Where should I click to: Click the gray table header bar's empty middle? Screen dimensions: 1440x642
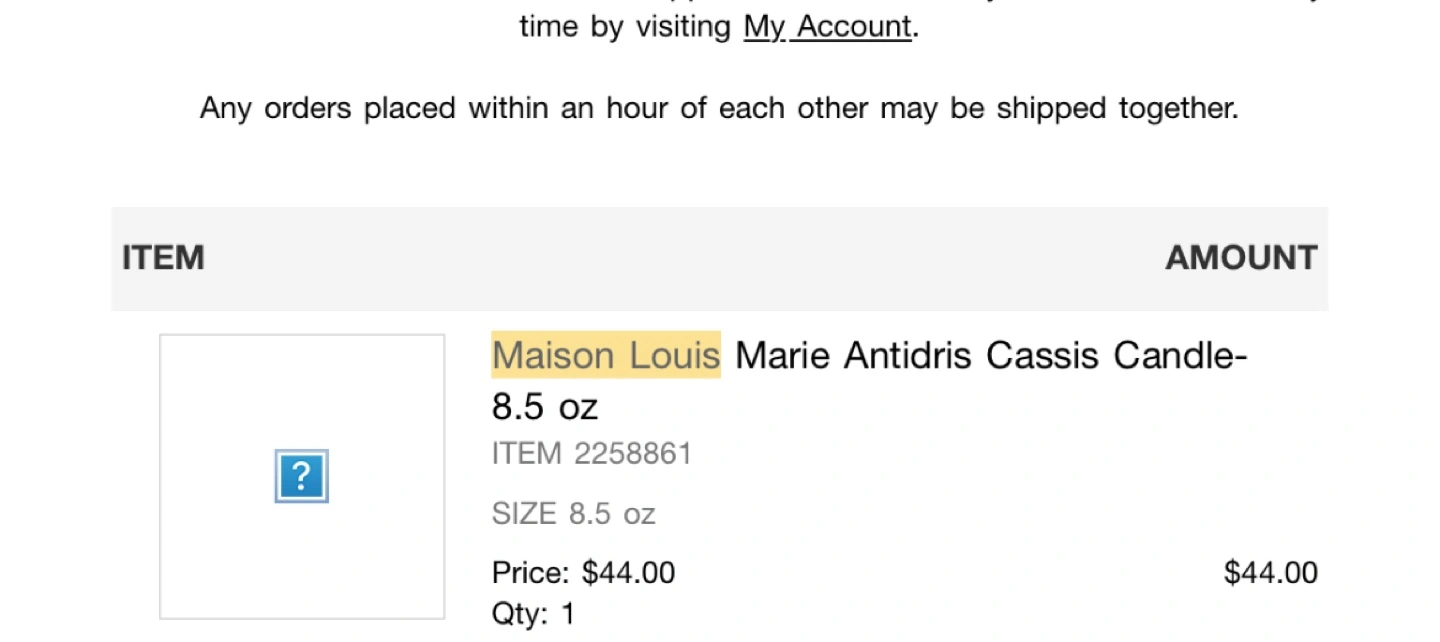click(x=685, y=258)
